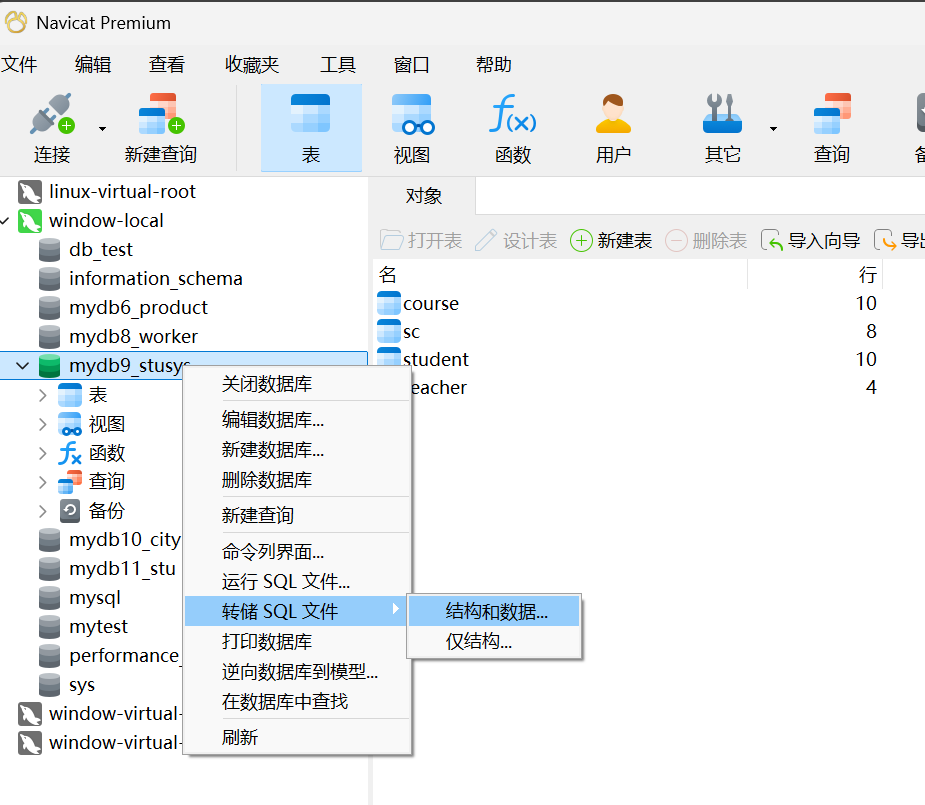The height and width of the screenshot is (805, 925).
Task: Expand the Backup (备份) tree node
Action: tap(42, 511)
